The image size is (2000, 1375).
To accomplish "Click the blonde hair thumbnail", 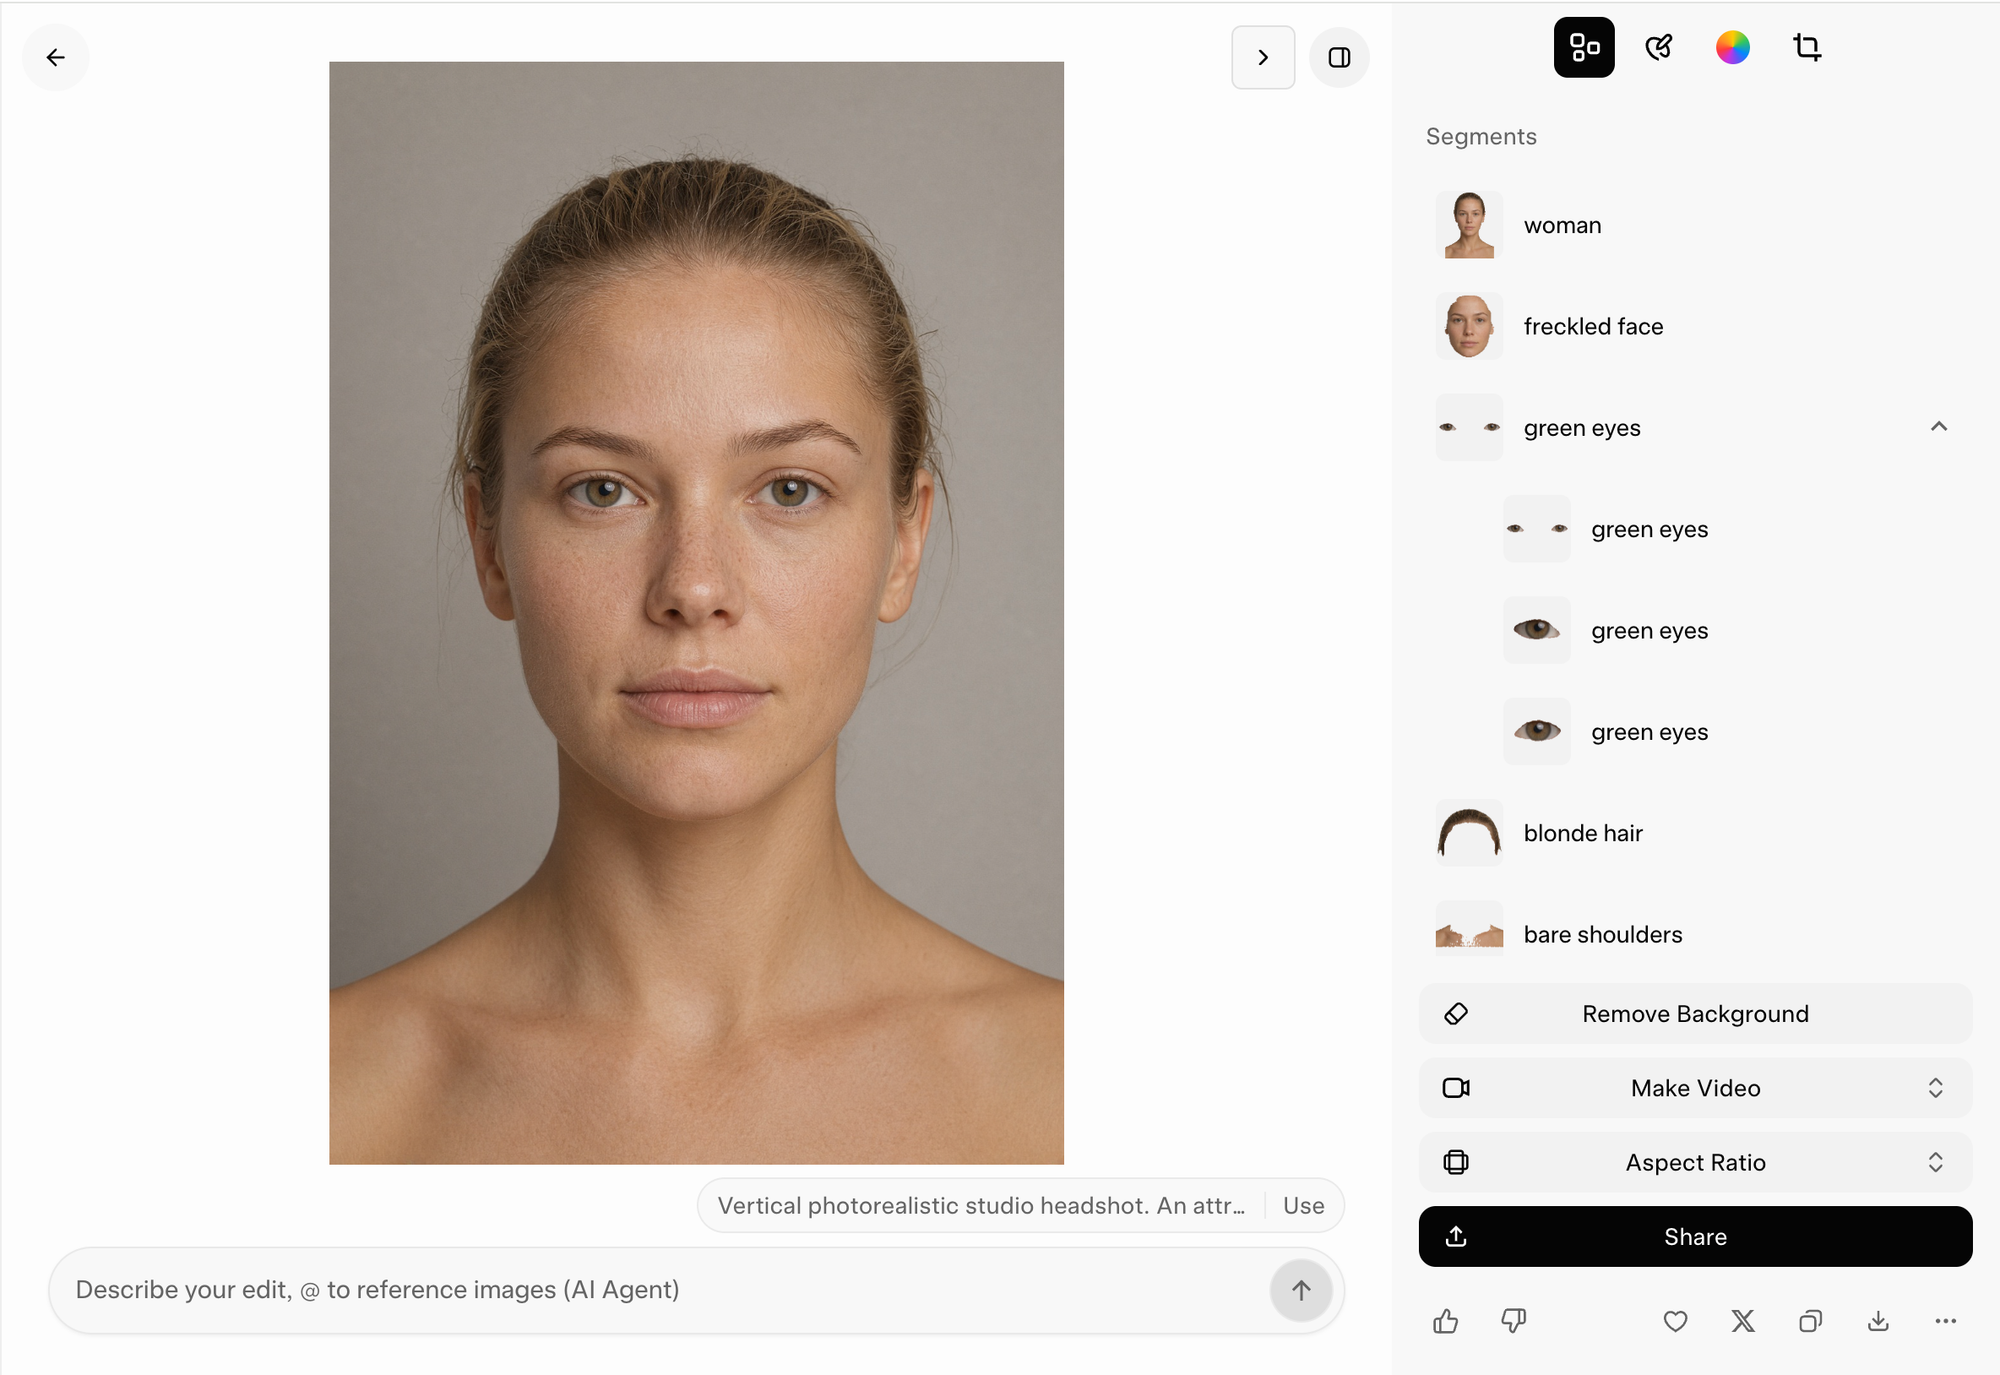I will pos(1469,833).
